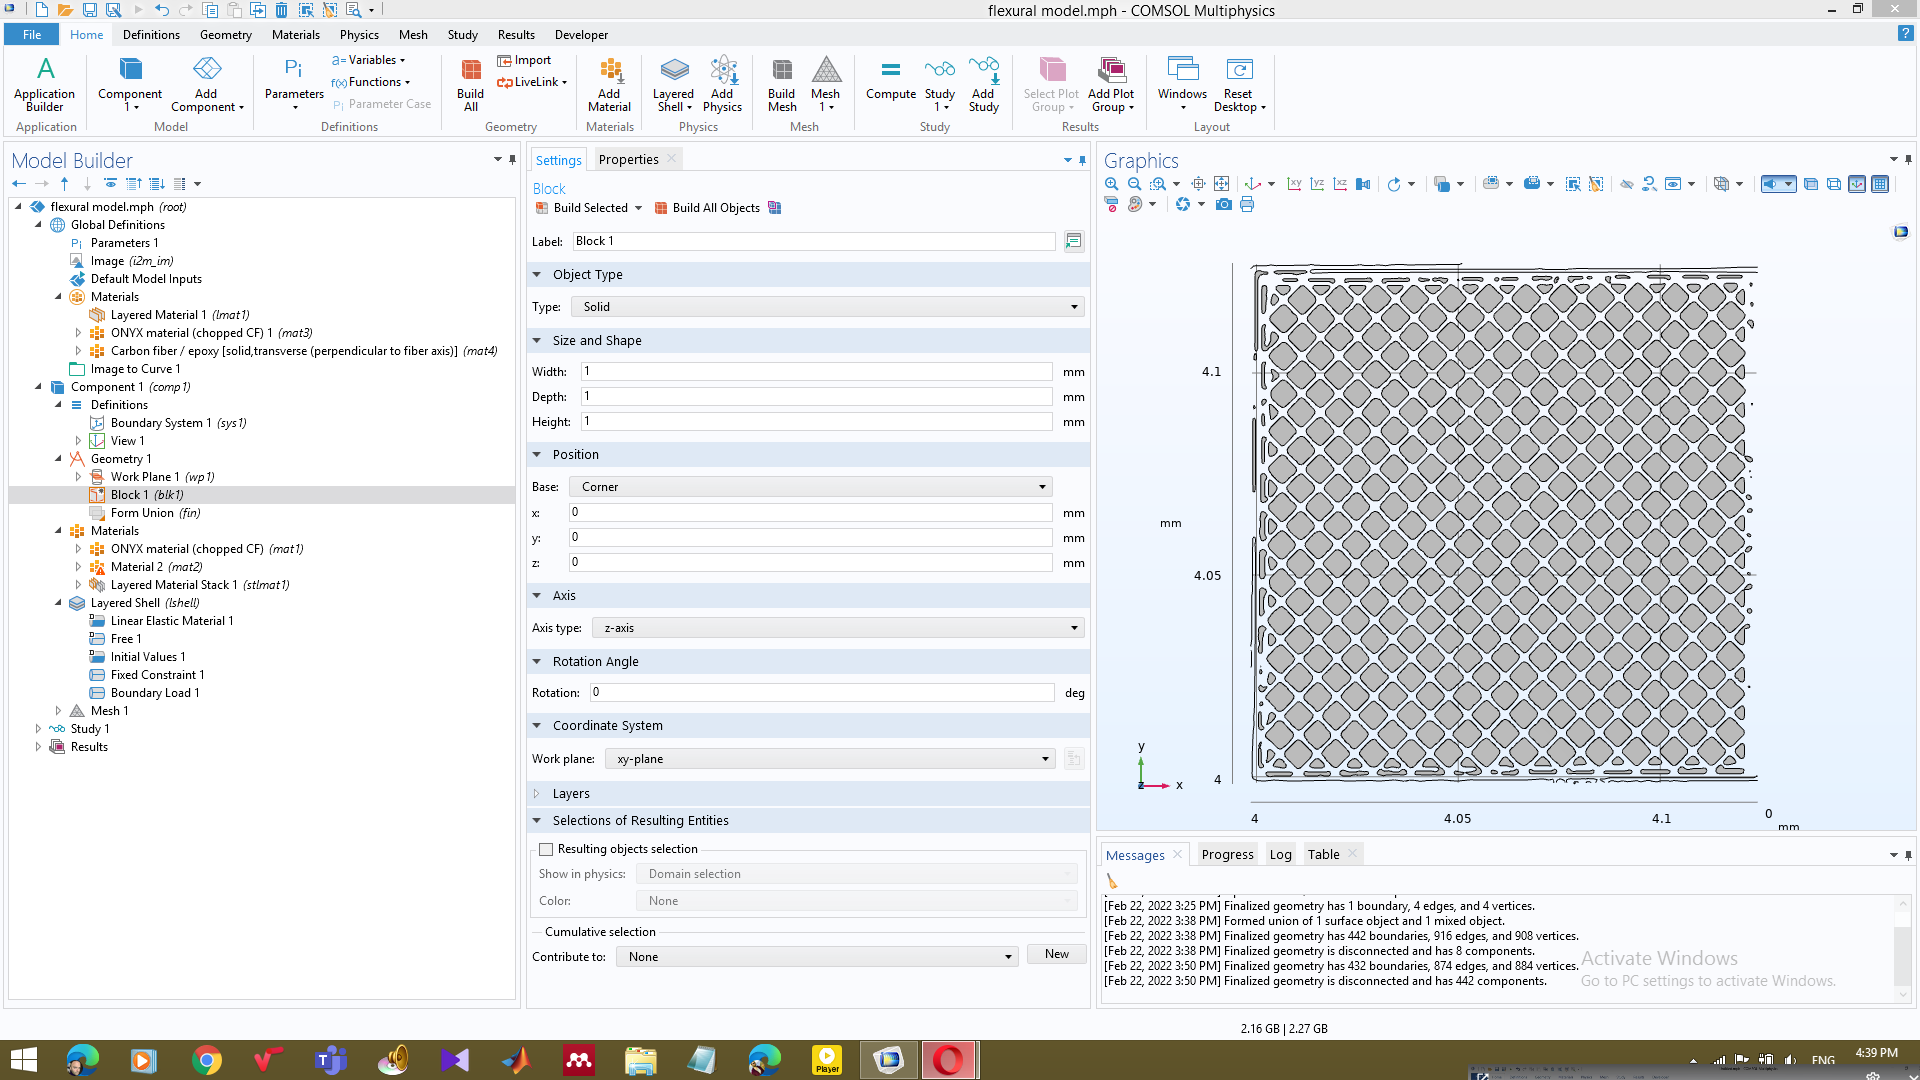This screenshot has height=1080, width=1920.
Task: Open the Physics ribbon tab
Action: click(359, 35)
